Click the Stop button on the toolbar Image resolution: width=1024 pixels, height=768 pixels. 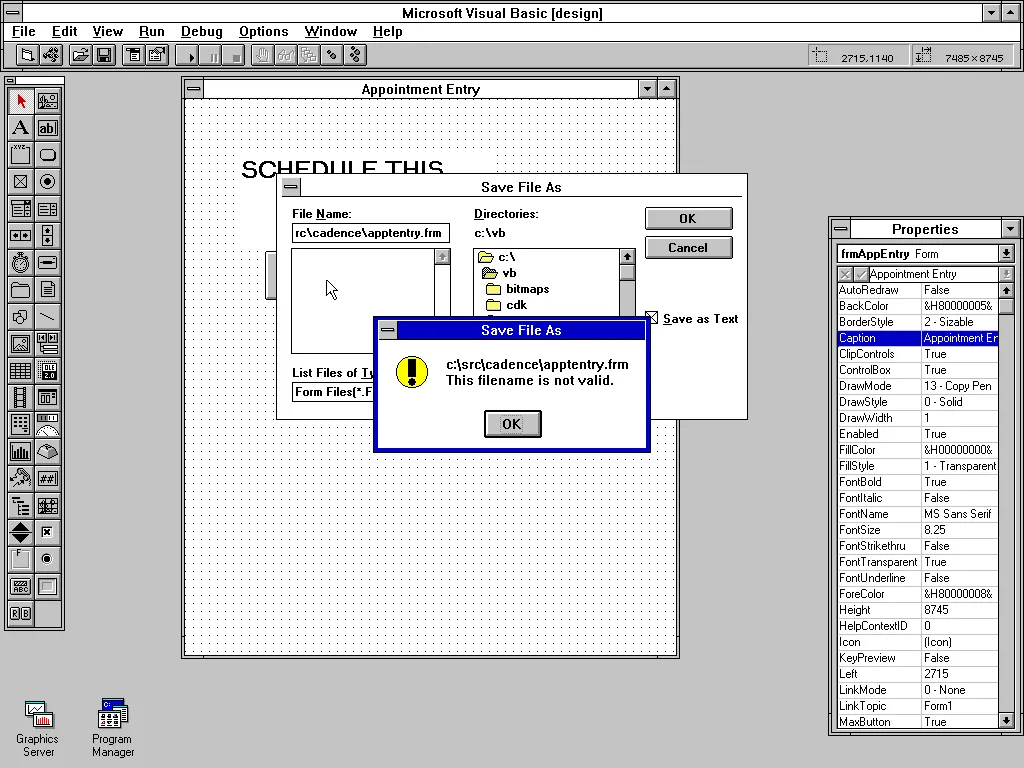click(235, 54)
